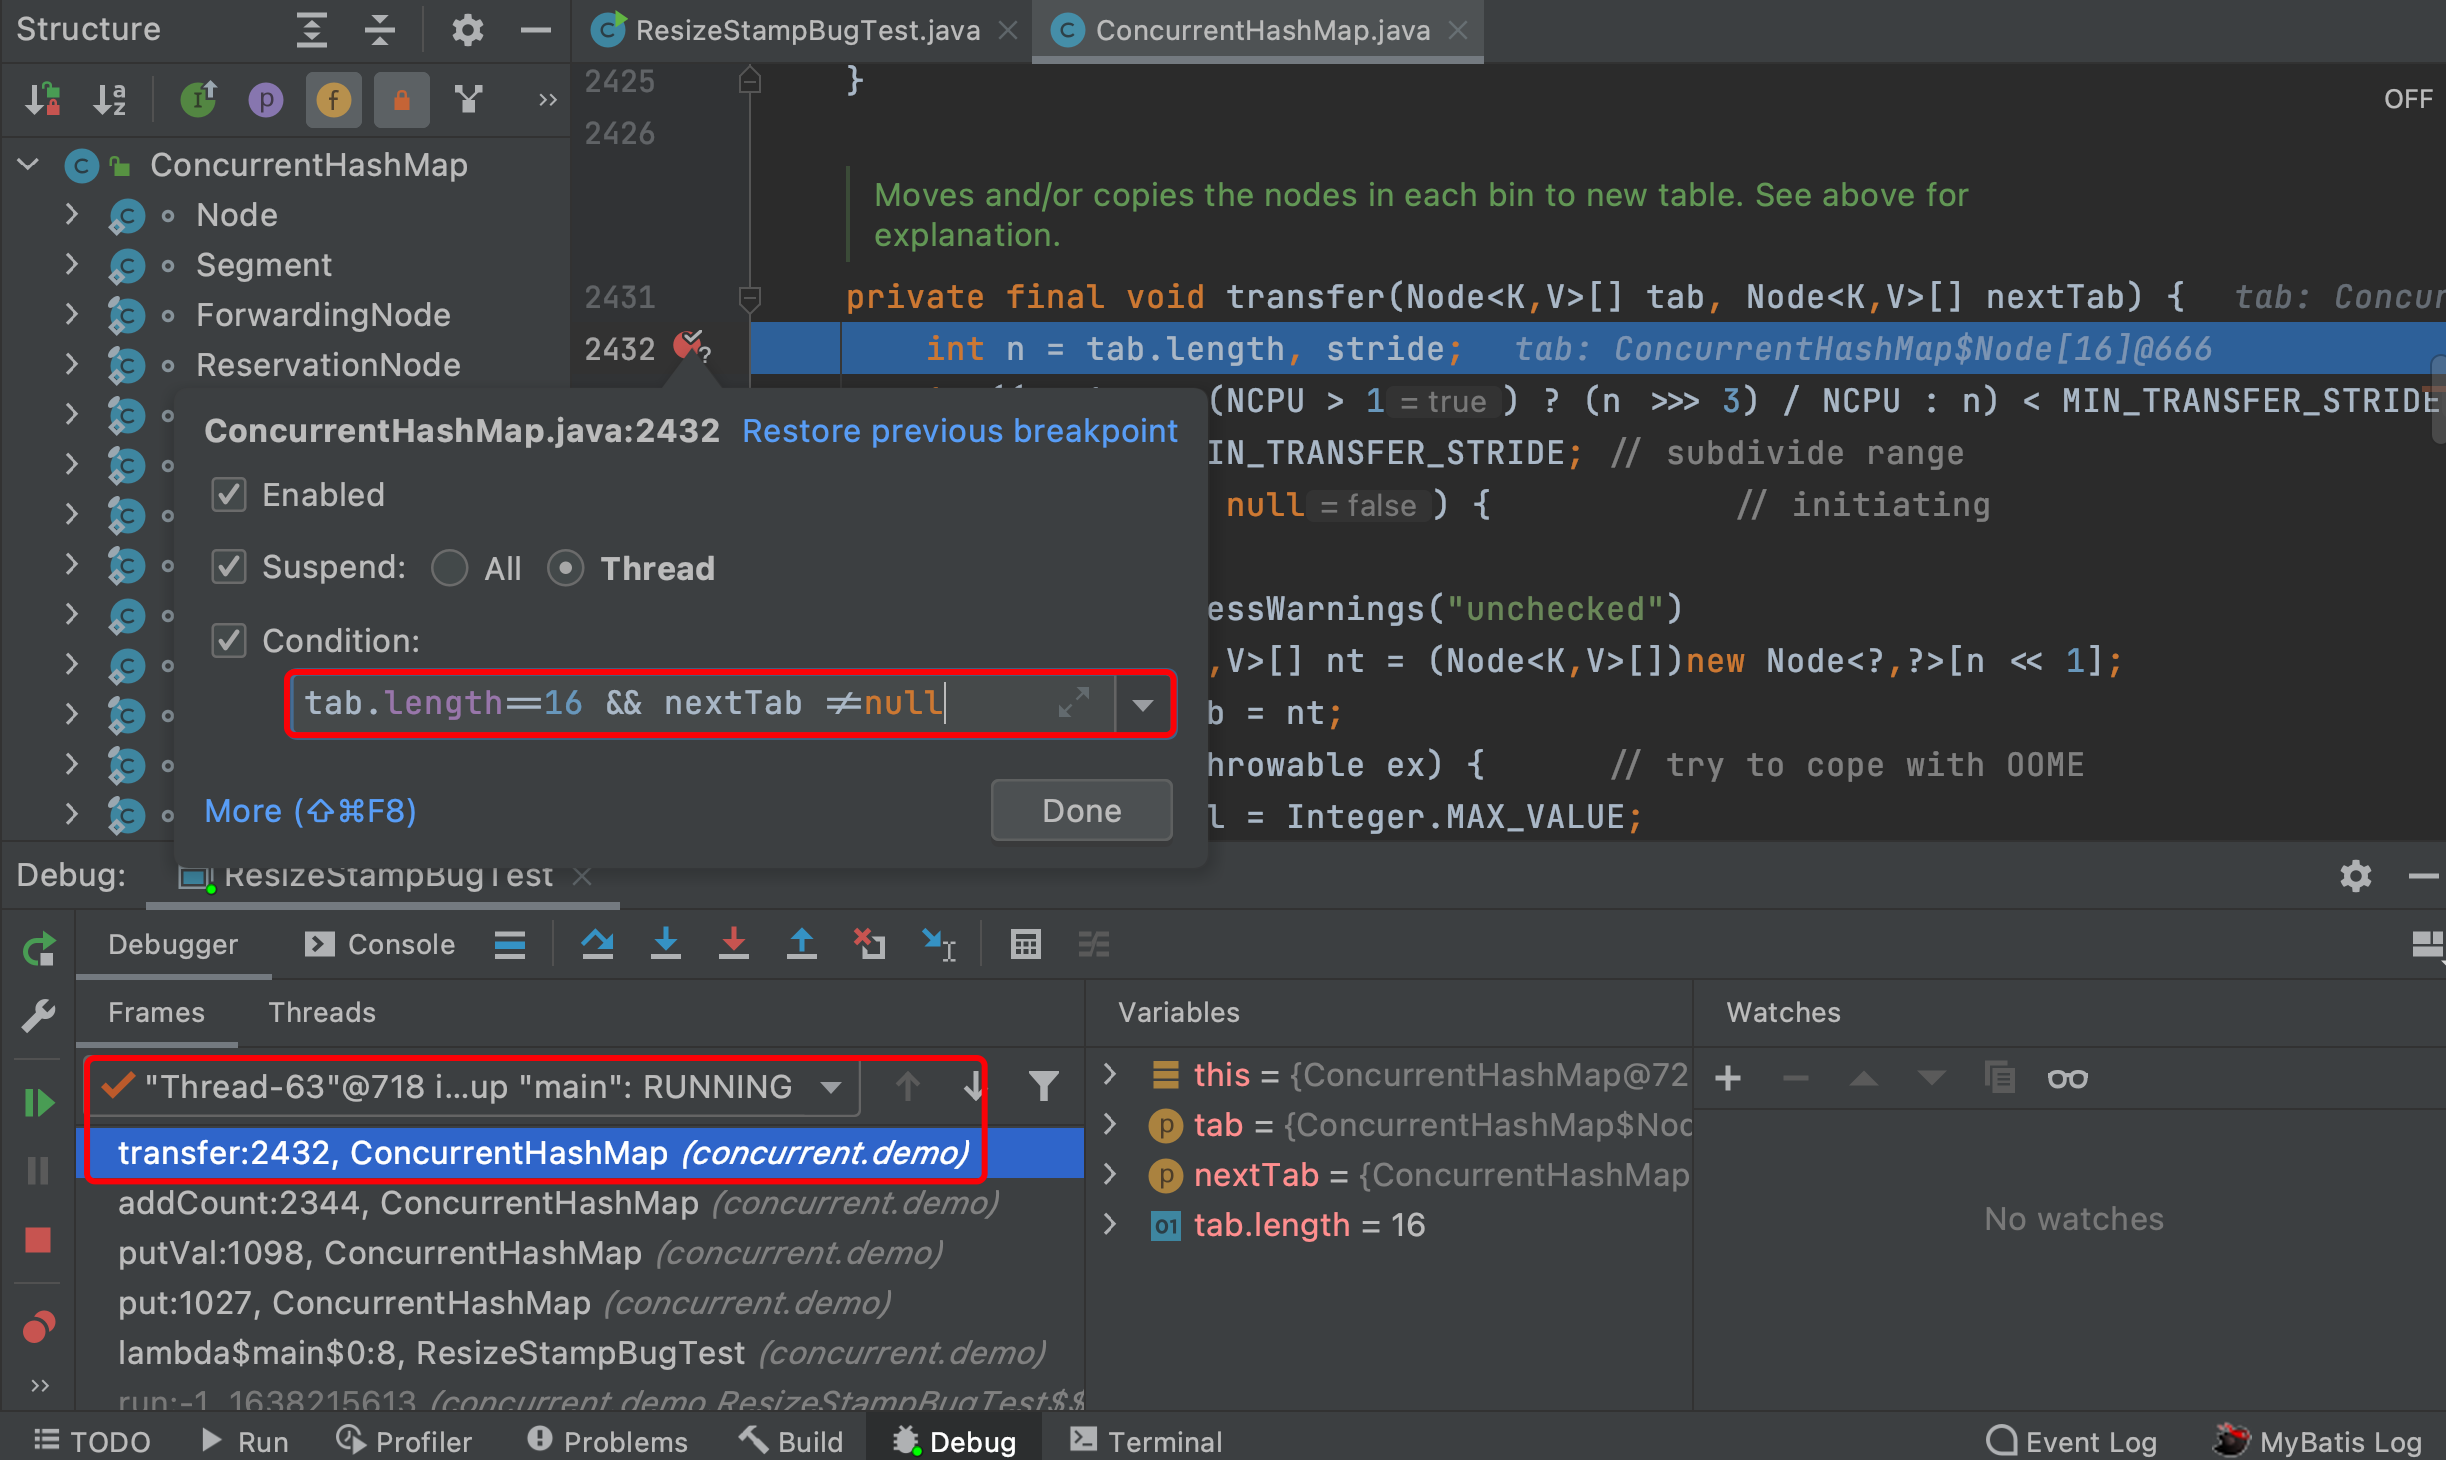Expand the Node class tree item

pos(71,214)
